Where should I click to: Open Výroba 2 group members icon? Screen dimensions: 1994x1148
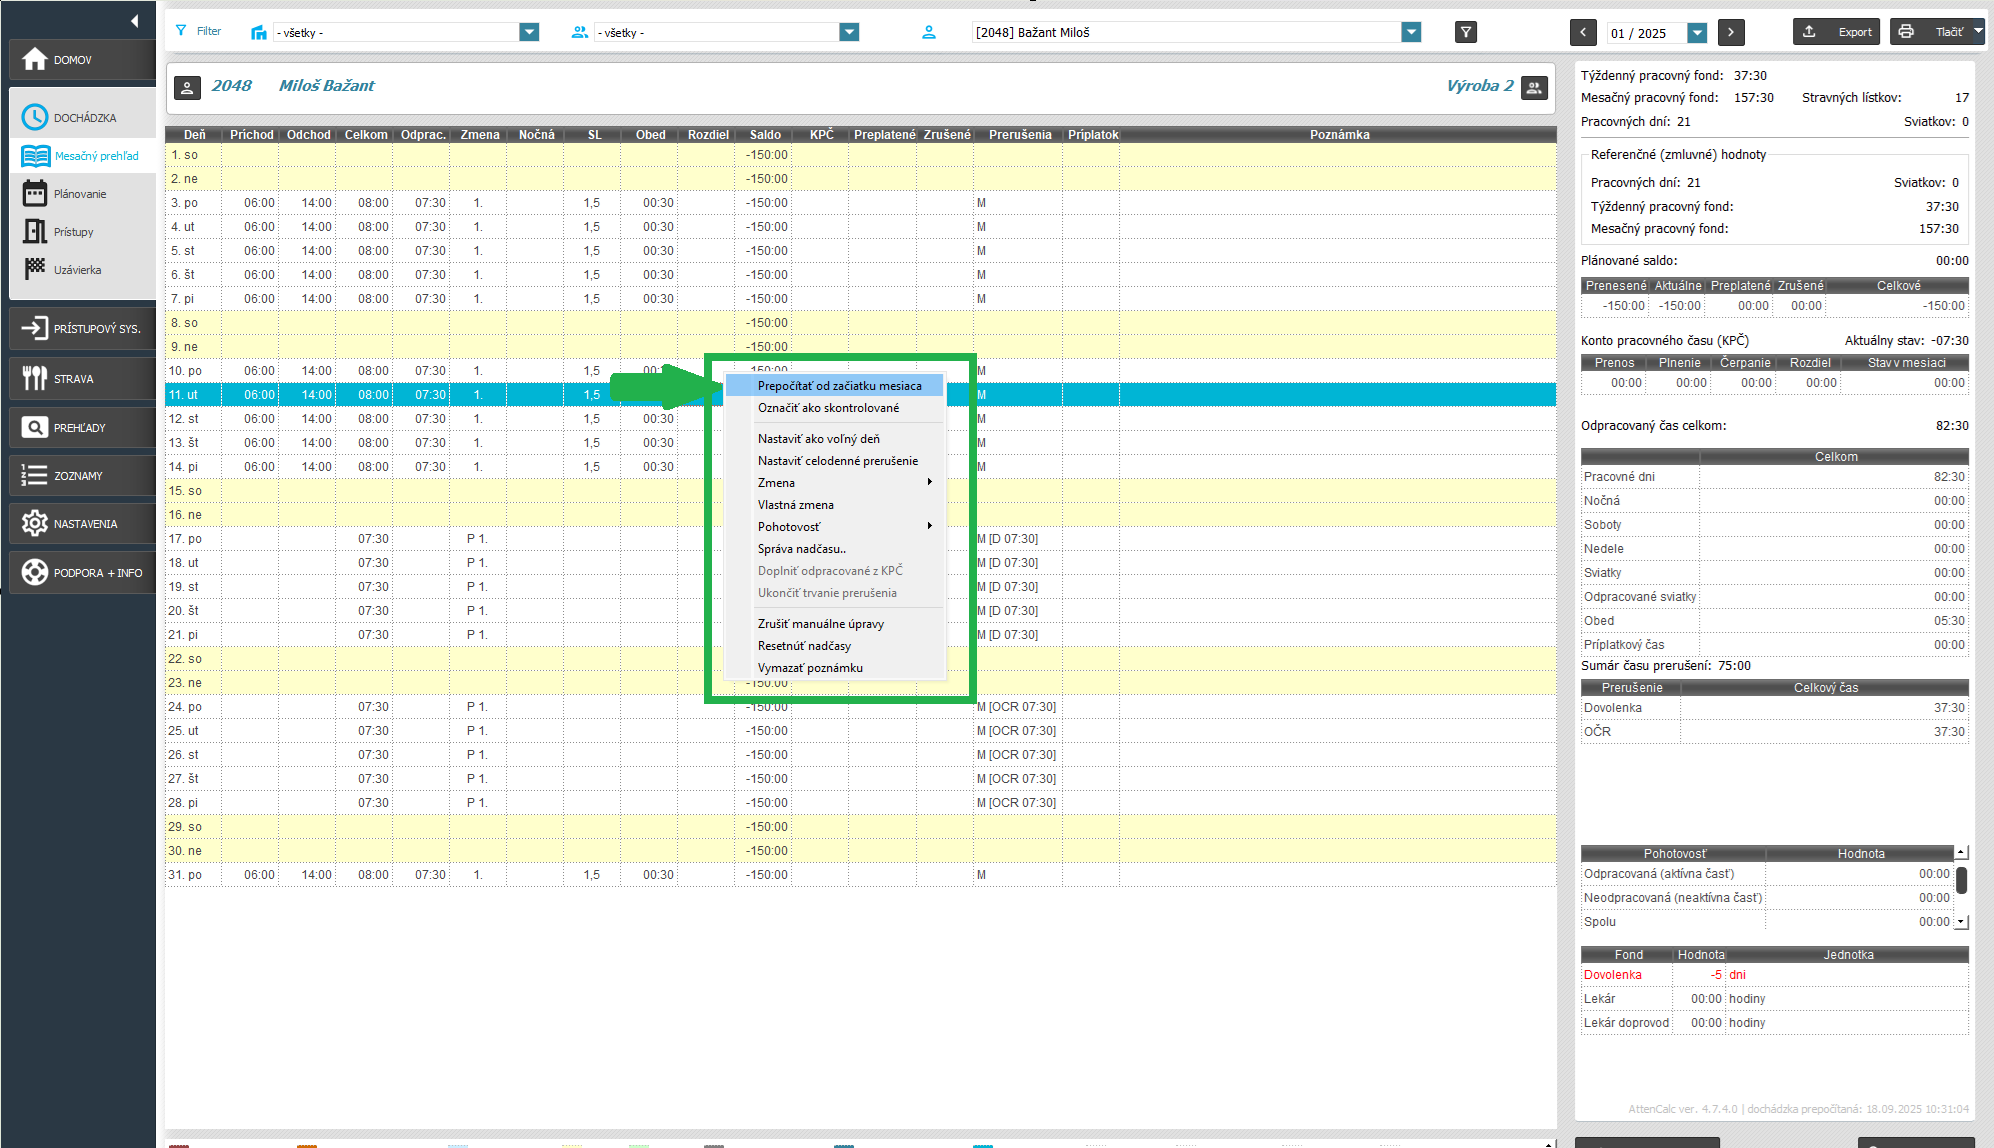1534,87
